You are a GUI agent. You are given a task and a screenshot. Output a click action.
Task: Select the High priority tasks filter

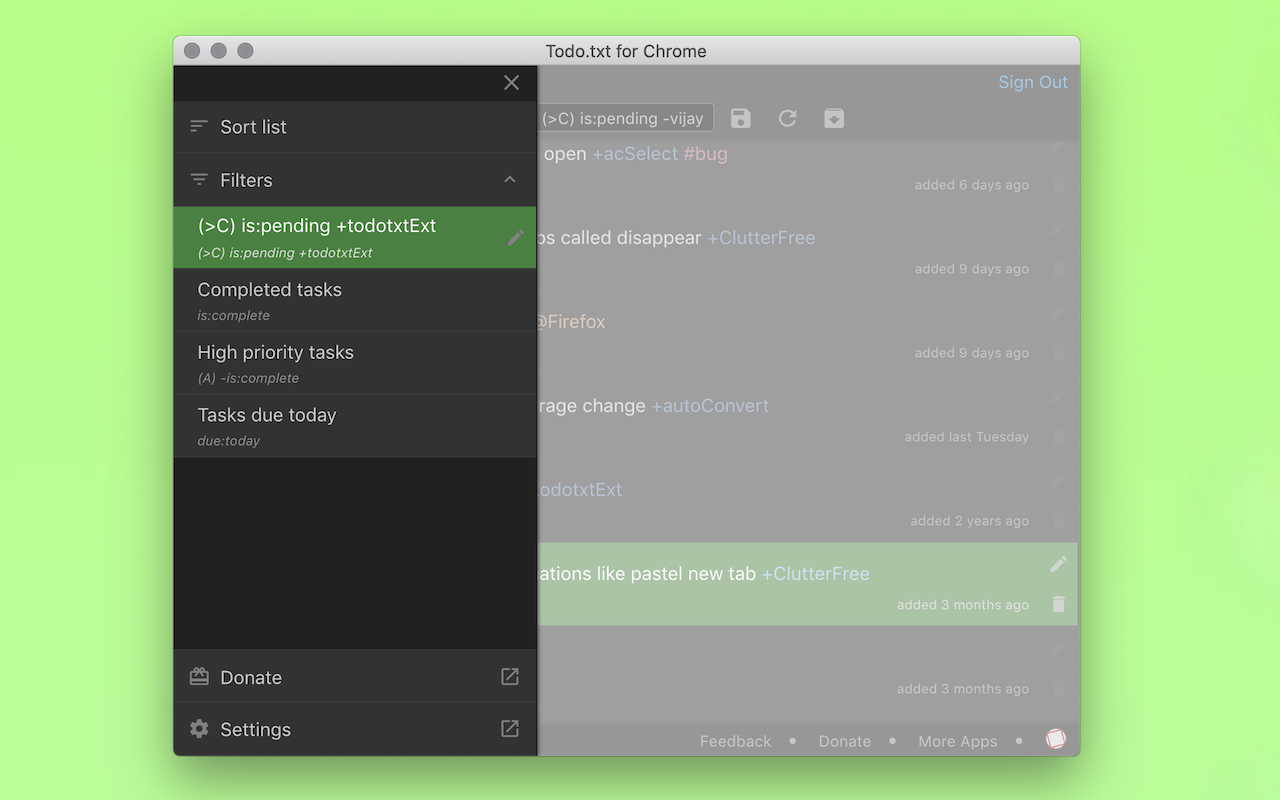(x=355, y=363)
